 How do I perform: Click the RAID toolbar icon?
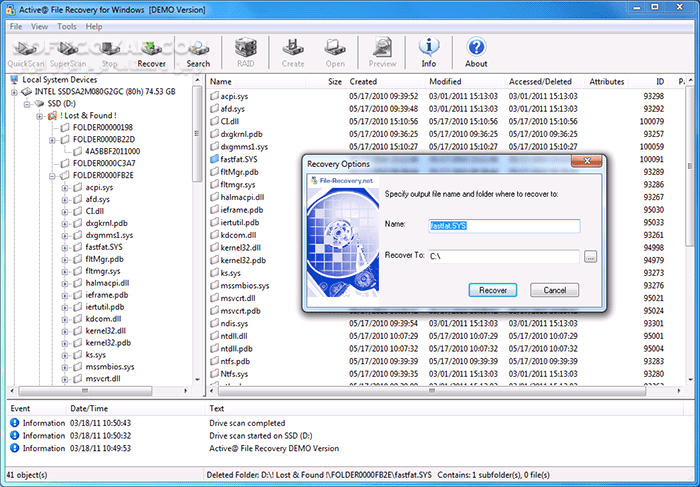tap(244, 52)
